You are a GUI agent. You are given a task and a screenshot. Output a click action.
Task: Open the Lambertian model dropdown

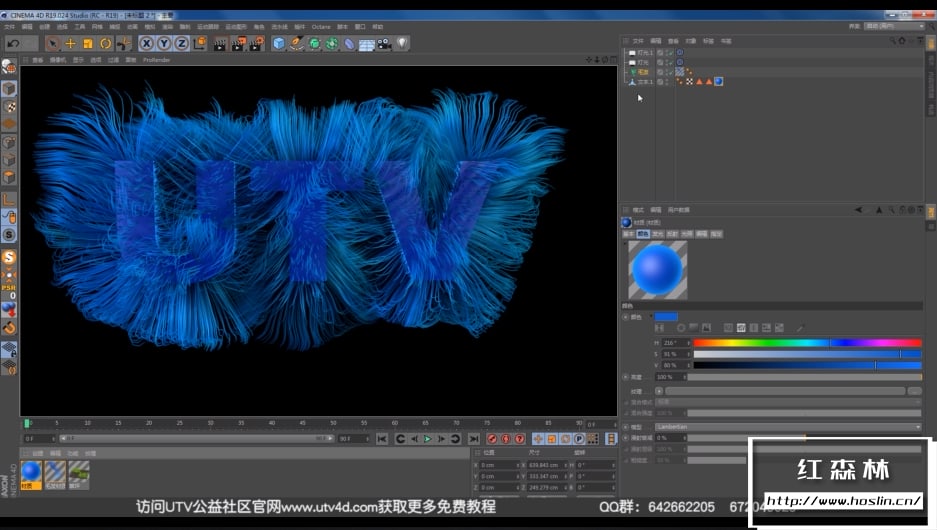(x=788, y=427)
